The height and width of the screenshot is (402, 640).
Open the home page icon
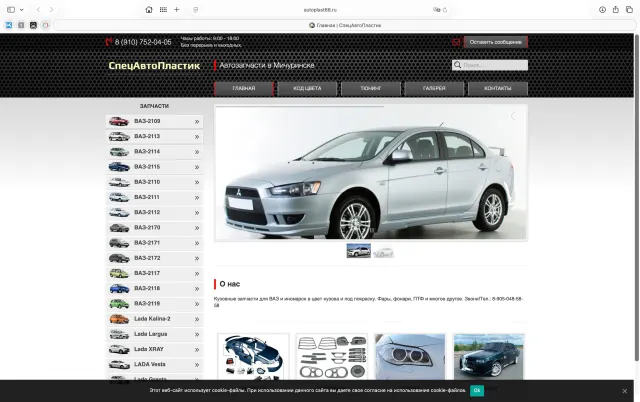click(x=149, y=9)
